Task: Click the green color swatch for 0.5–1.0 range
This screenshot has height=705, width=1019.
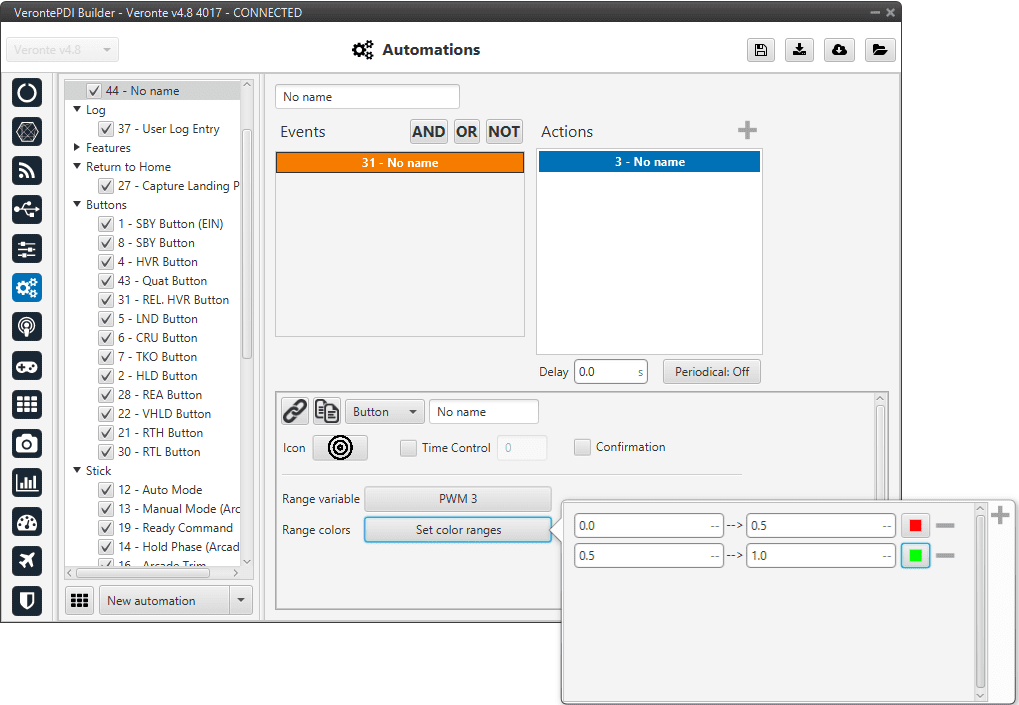Action: (x=915, y=555)
